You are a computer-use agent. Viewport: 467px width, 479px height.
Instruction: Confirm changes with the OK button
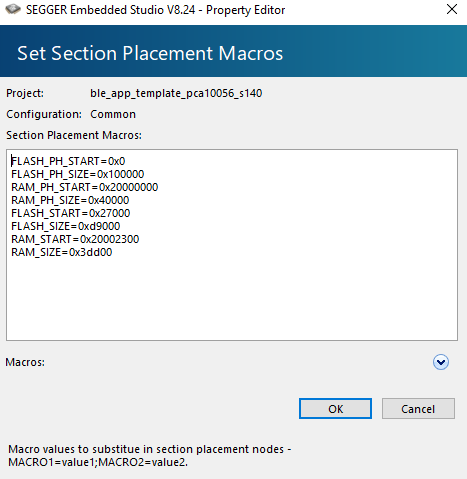[335, 409]
